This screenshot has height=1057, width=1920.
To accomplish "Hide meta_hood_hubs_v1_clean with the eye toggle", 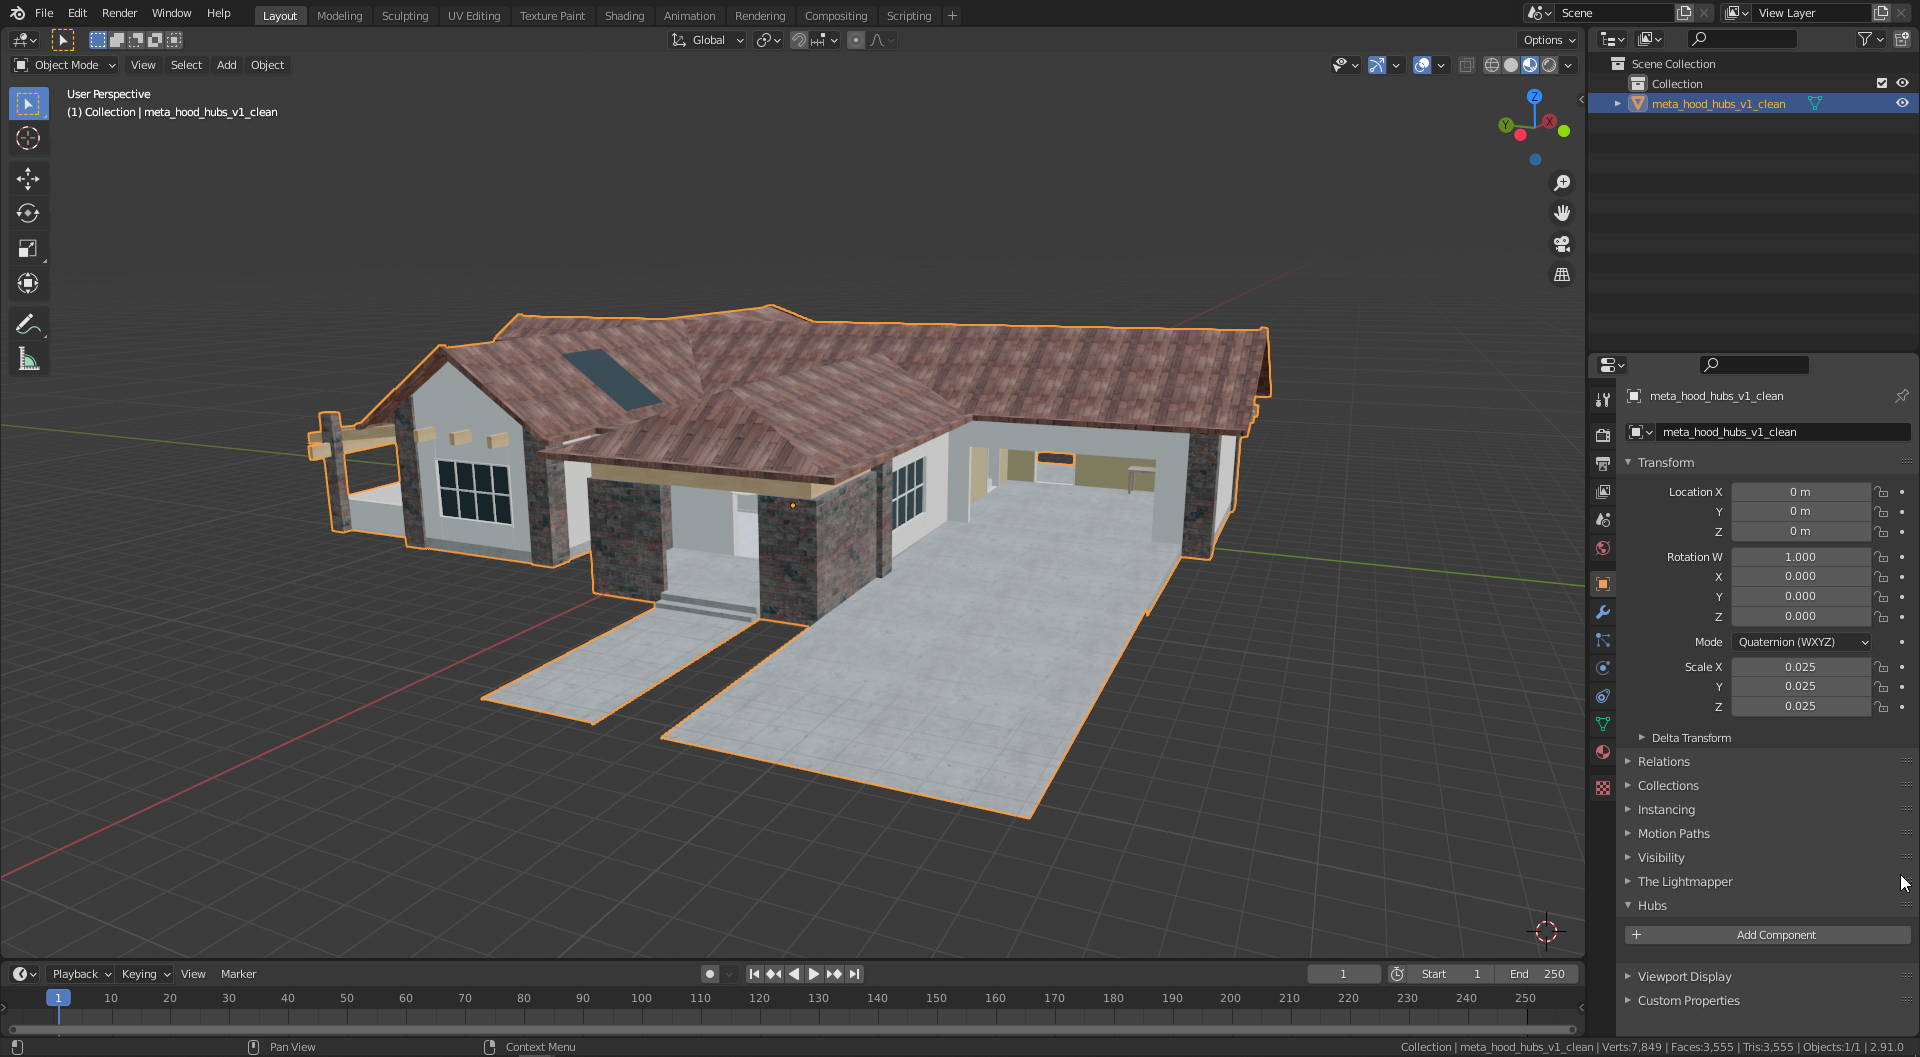I will pos(1901,103).
